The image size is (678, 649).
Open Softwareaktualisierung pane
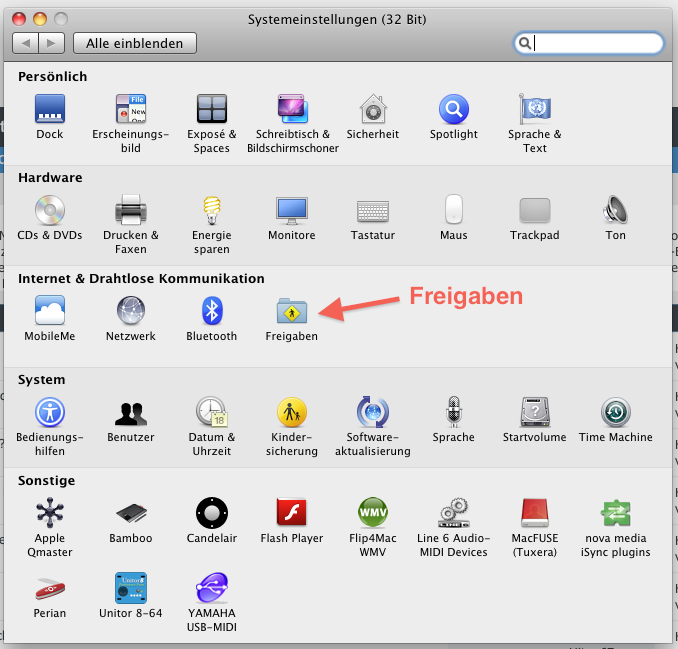pos(373,412)
